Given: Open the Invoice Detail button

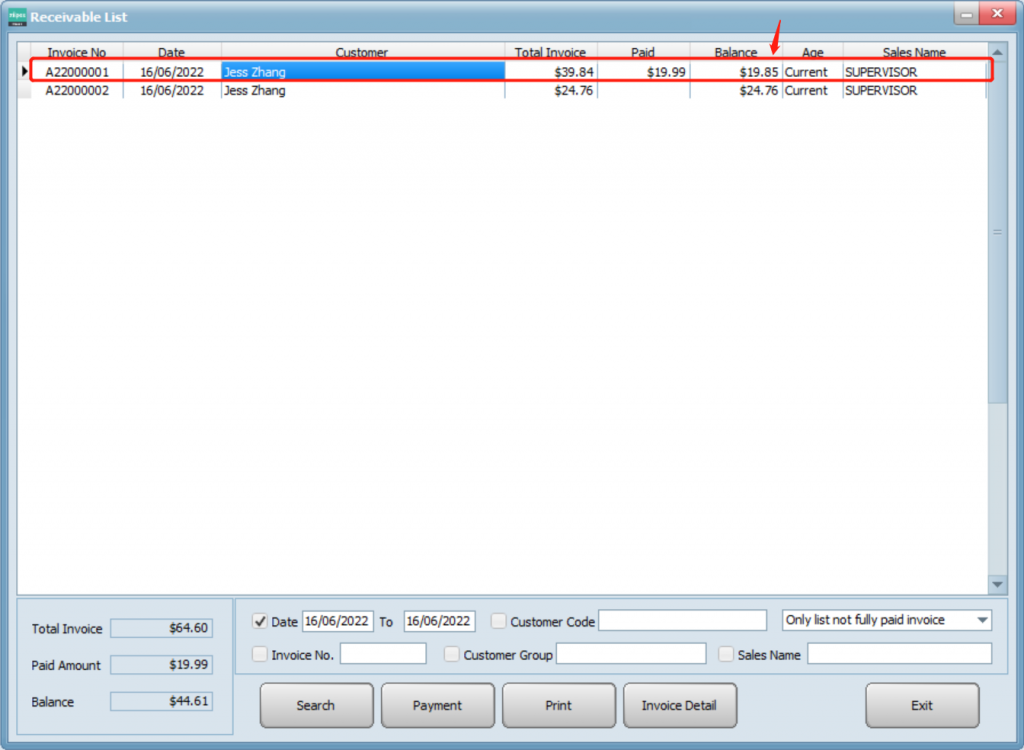Looking at the screenshot, I should 679,705.
